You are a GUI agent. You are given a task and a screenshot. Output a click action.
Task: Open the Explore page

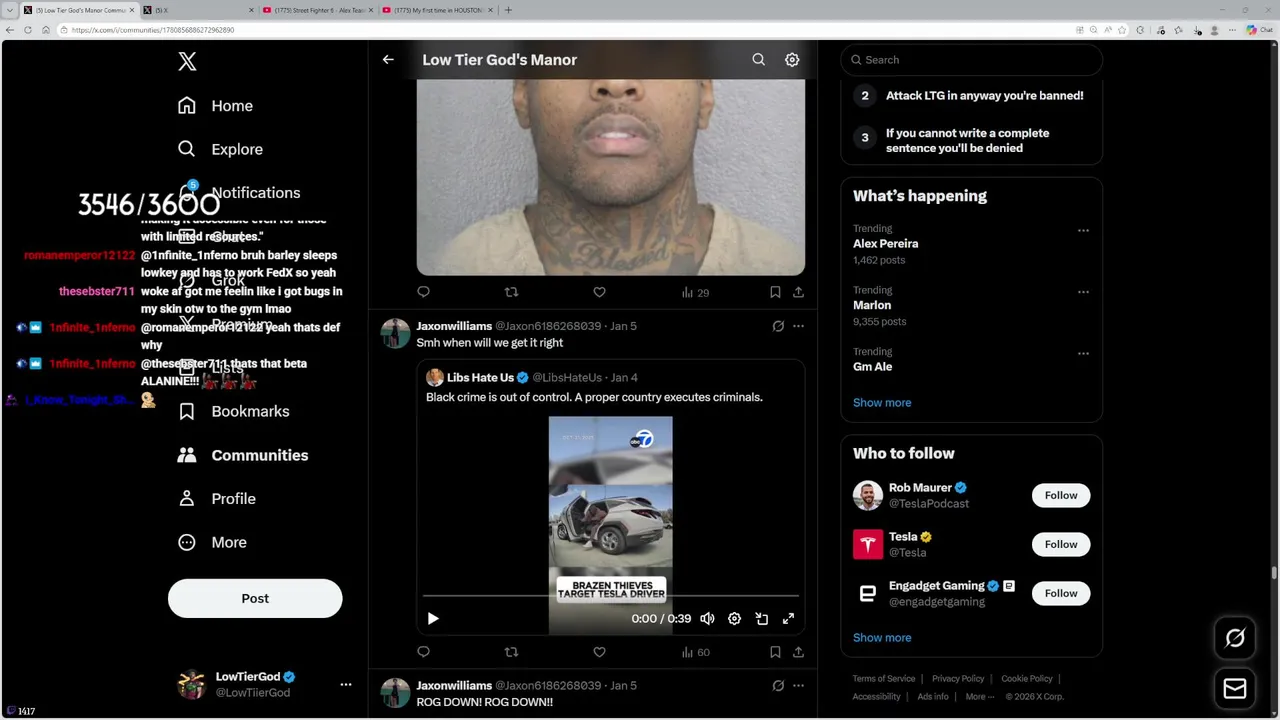click(220, 149)
